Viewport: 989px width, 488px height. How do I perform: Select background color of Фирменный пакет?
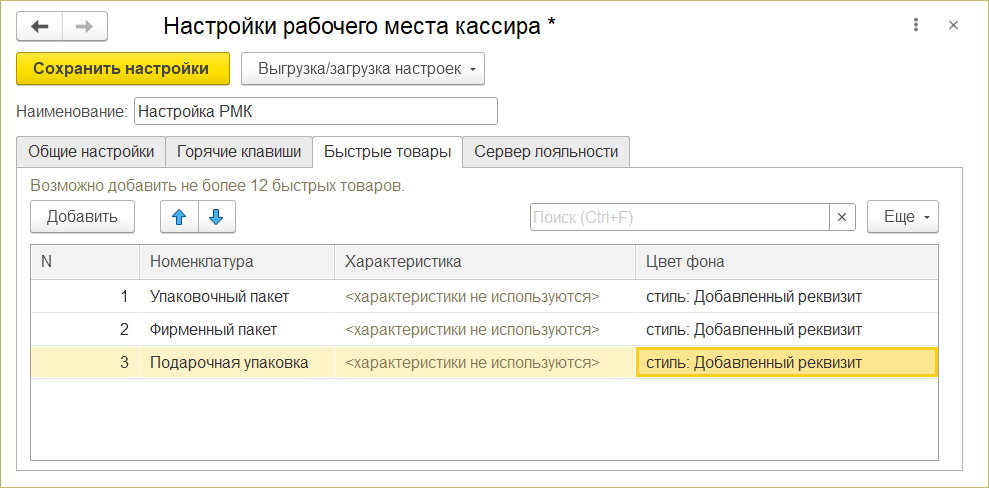[x=787, y=330]
